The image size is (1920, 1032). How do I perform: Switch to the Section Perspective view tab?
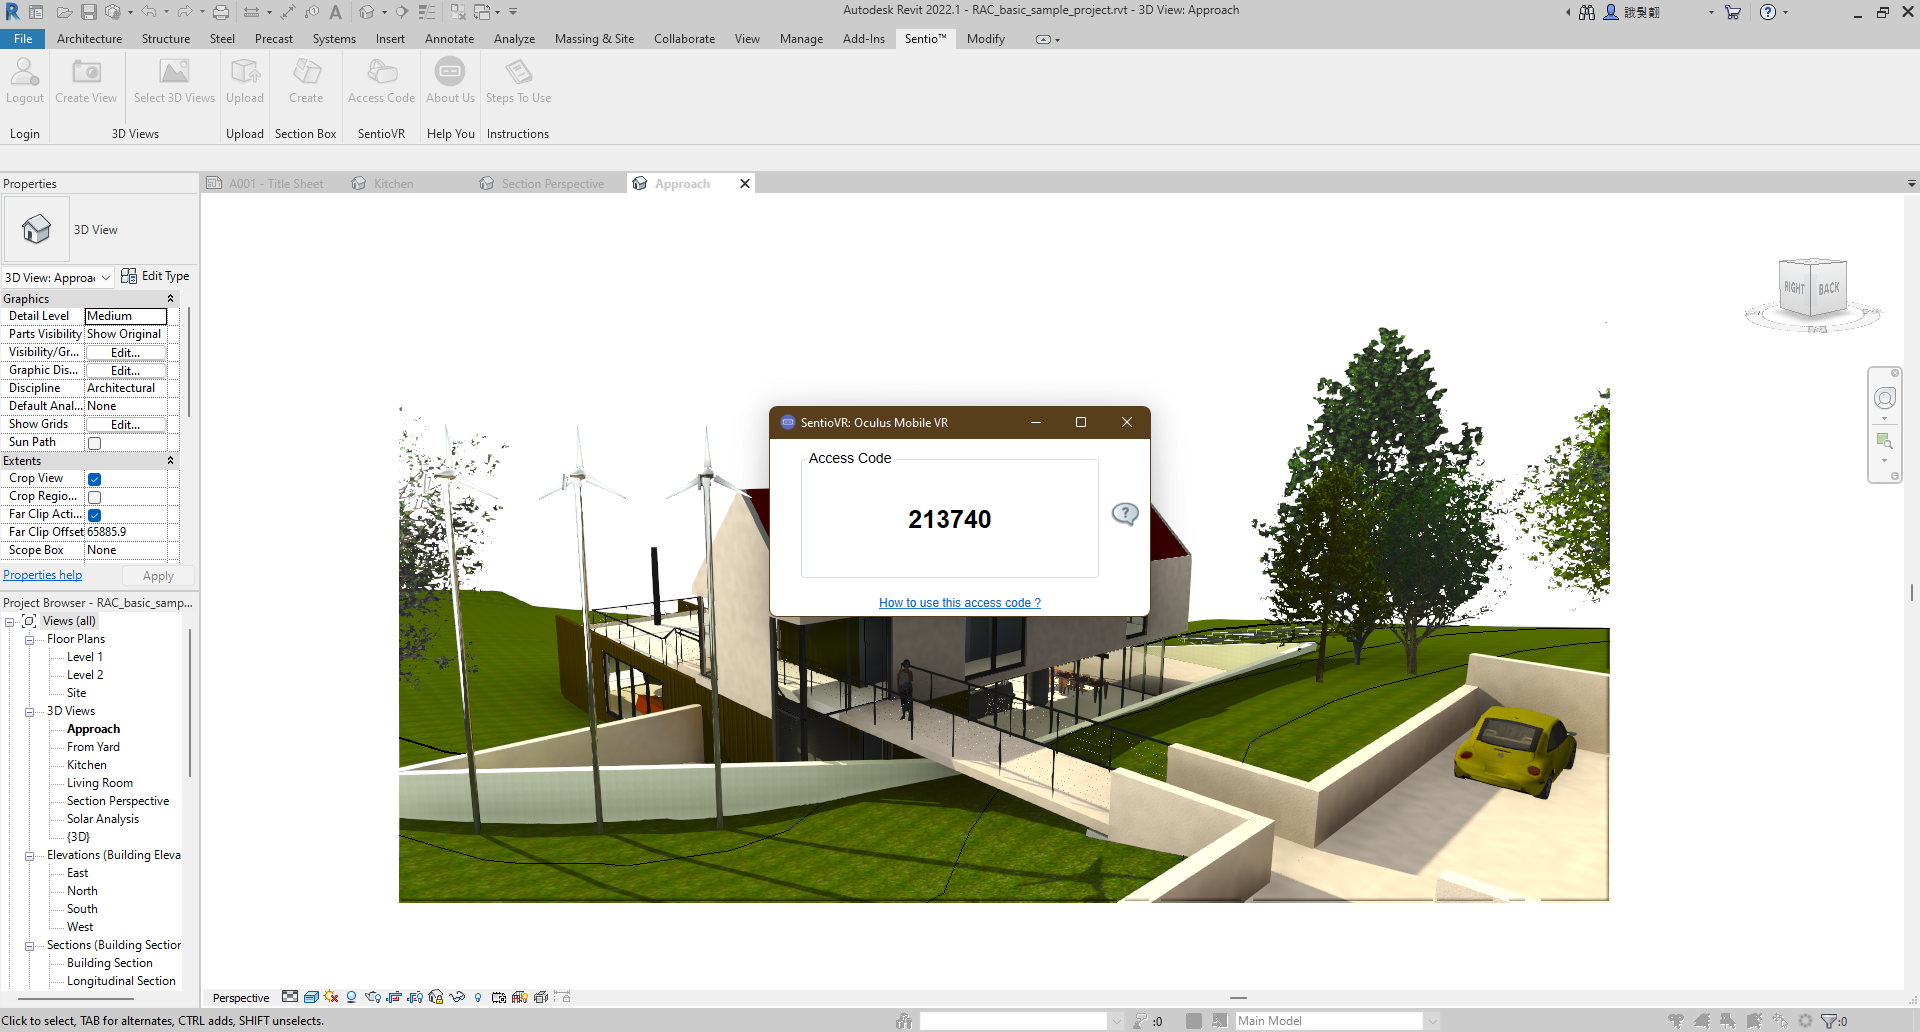[552, 184]
